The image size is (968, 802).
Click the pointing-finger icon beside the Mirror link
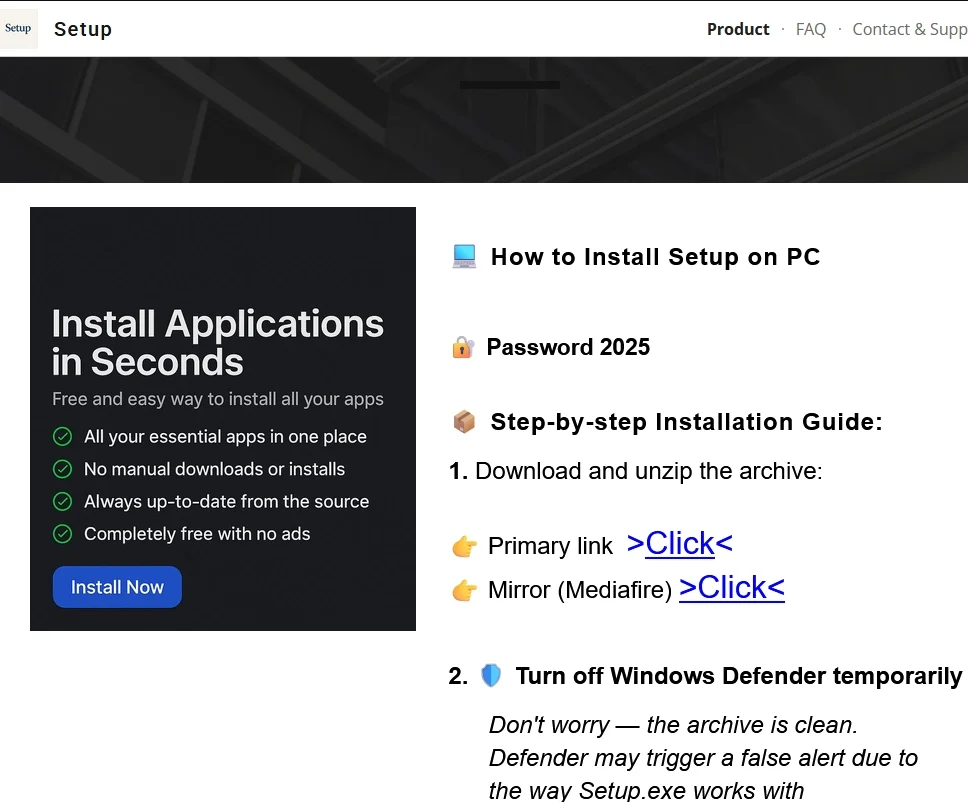(x=464, y=590)
